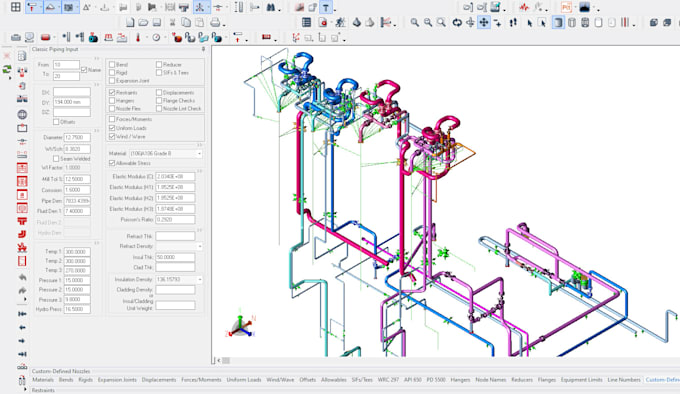680x394 pixels.
Task: Click the four-pane grid layout icon
Action: 16,7
